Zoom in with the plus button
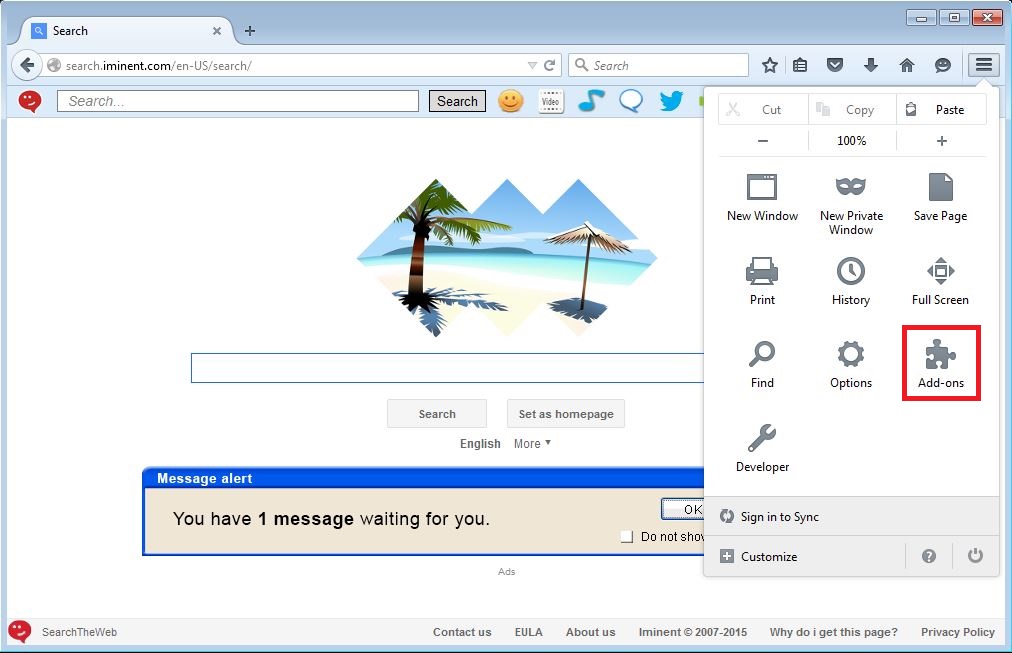 pyautogui.click(x=942, y=141)
